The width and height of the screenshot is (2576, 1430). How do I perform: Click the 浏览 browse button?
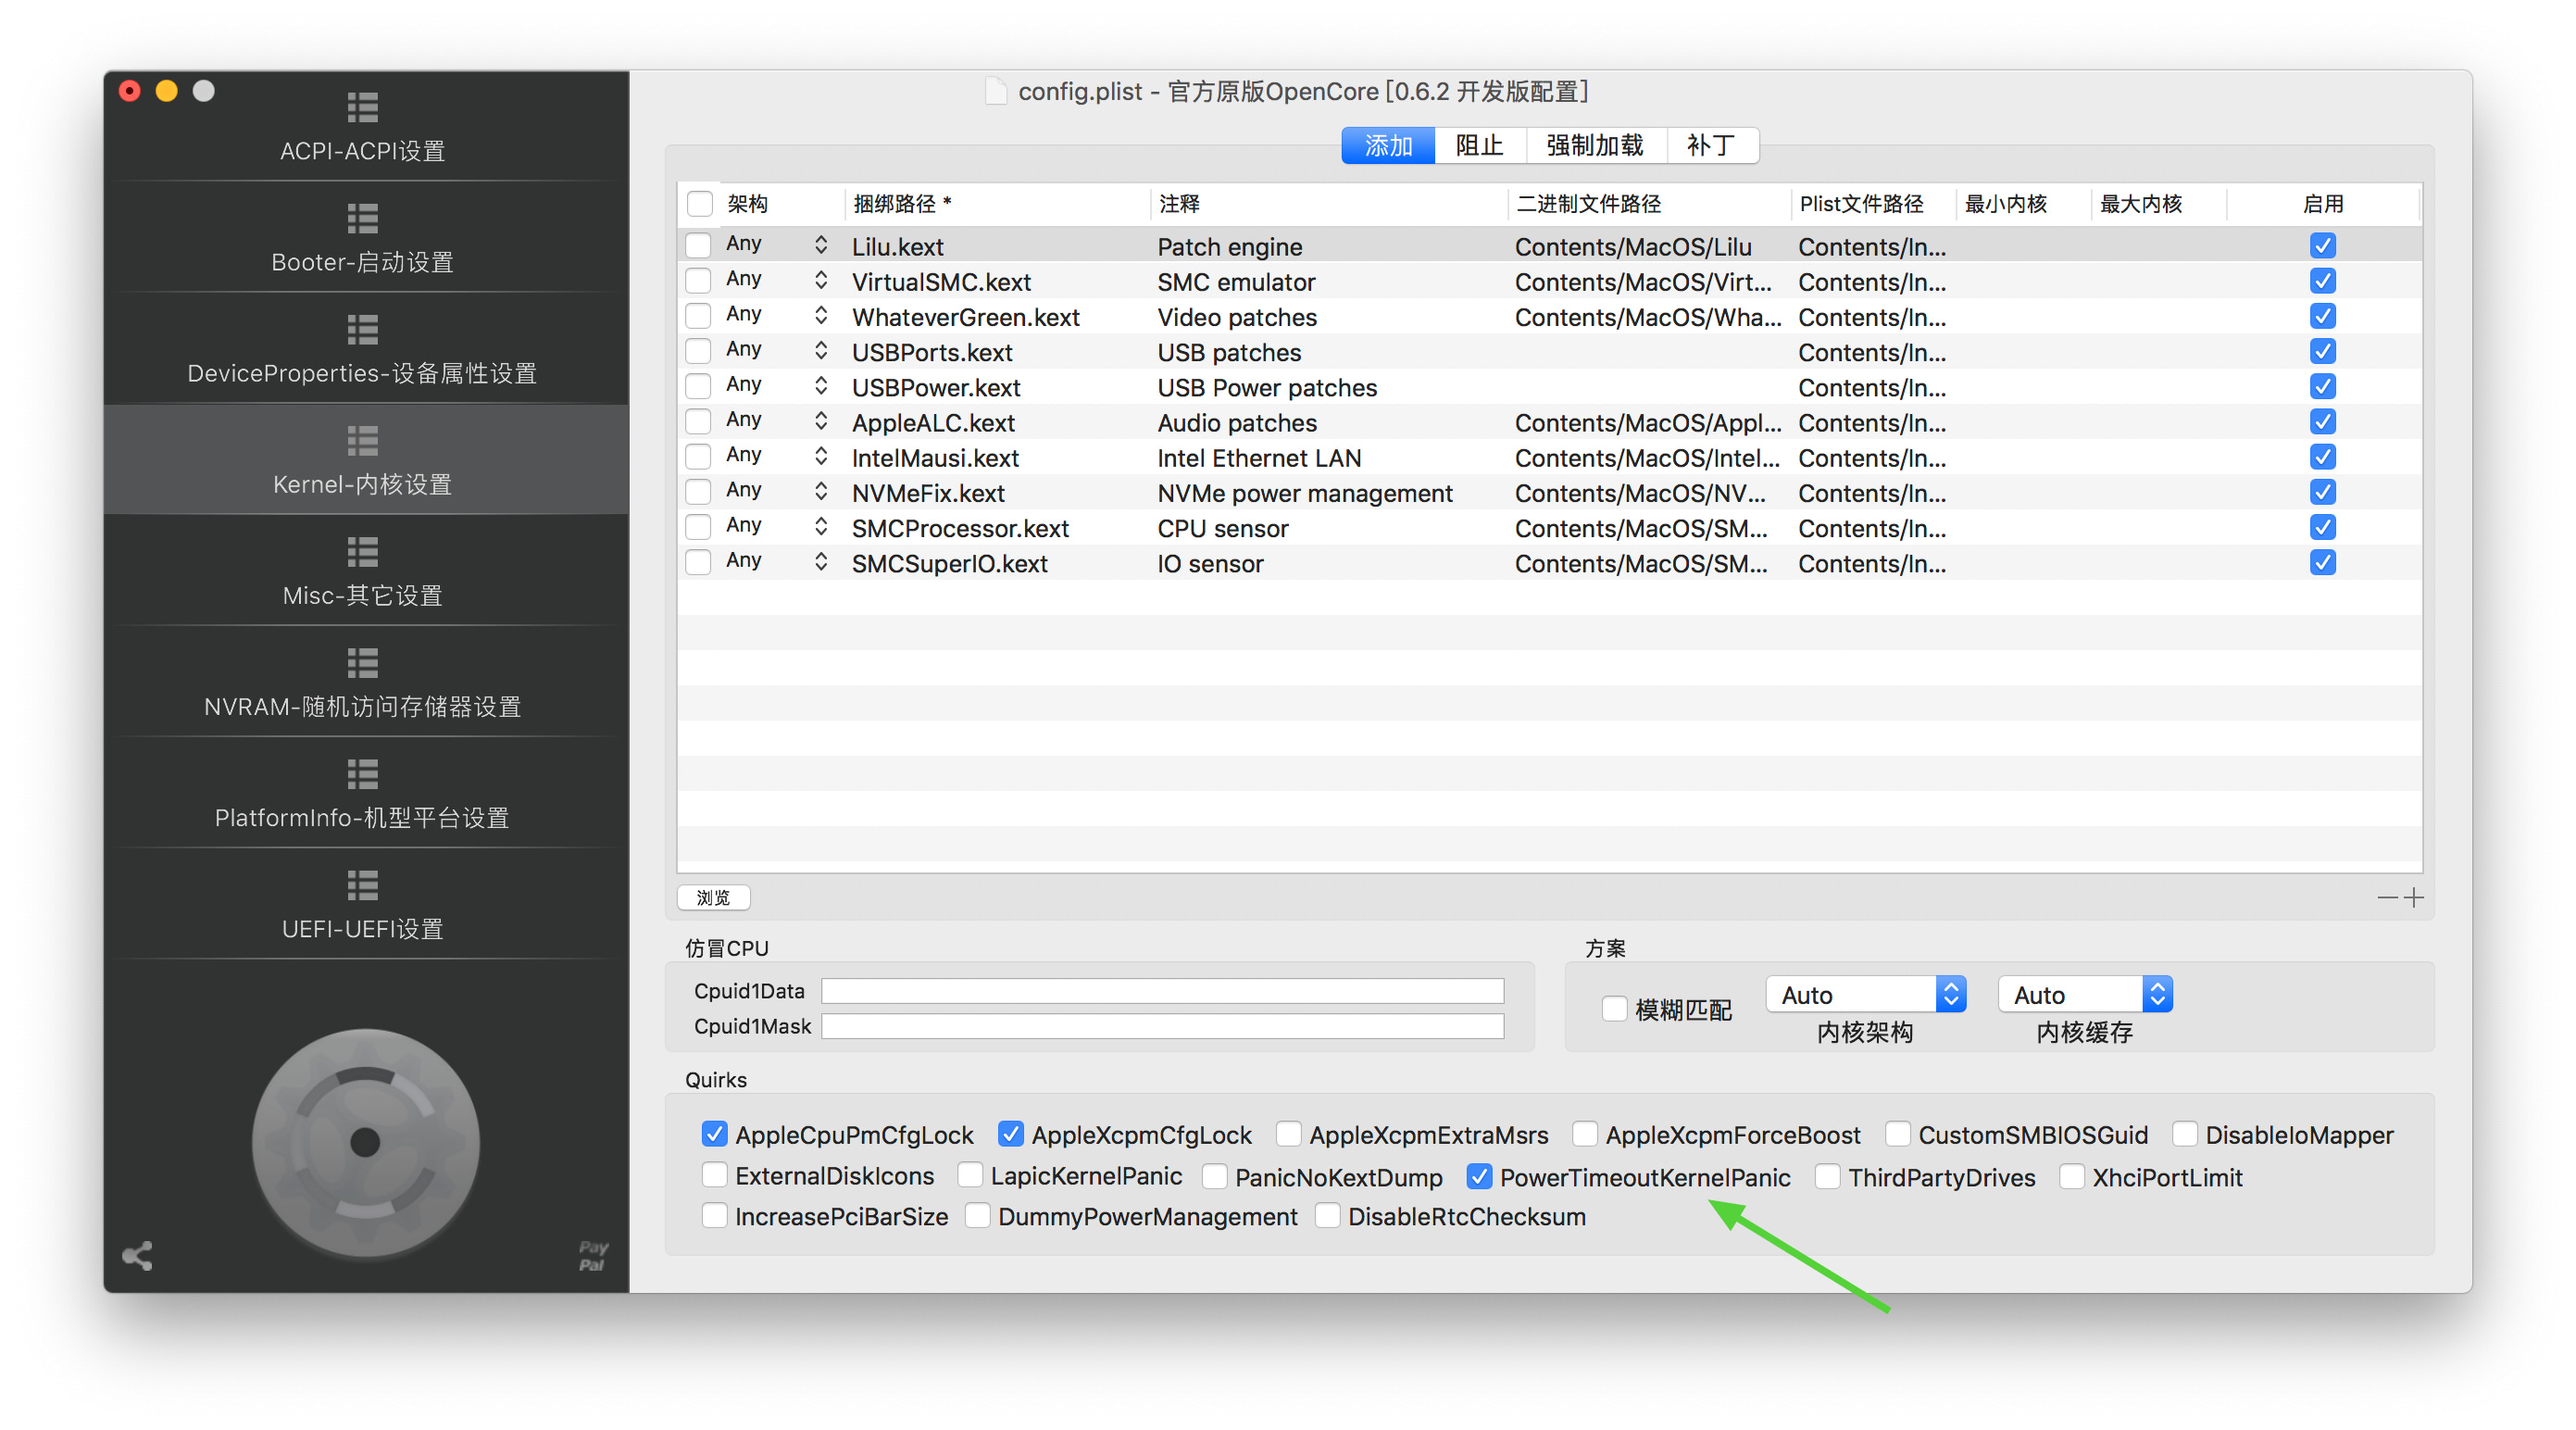[x=713, y=897]
